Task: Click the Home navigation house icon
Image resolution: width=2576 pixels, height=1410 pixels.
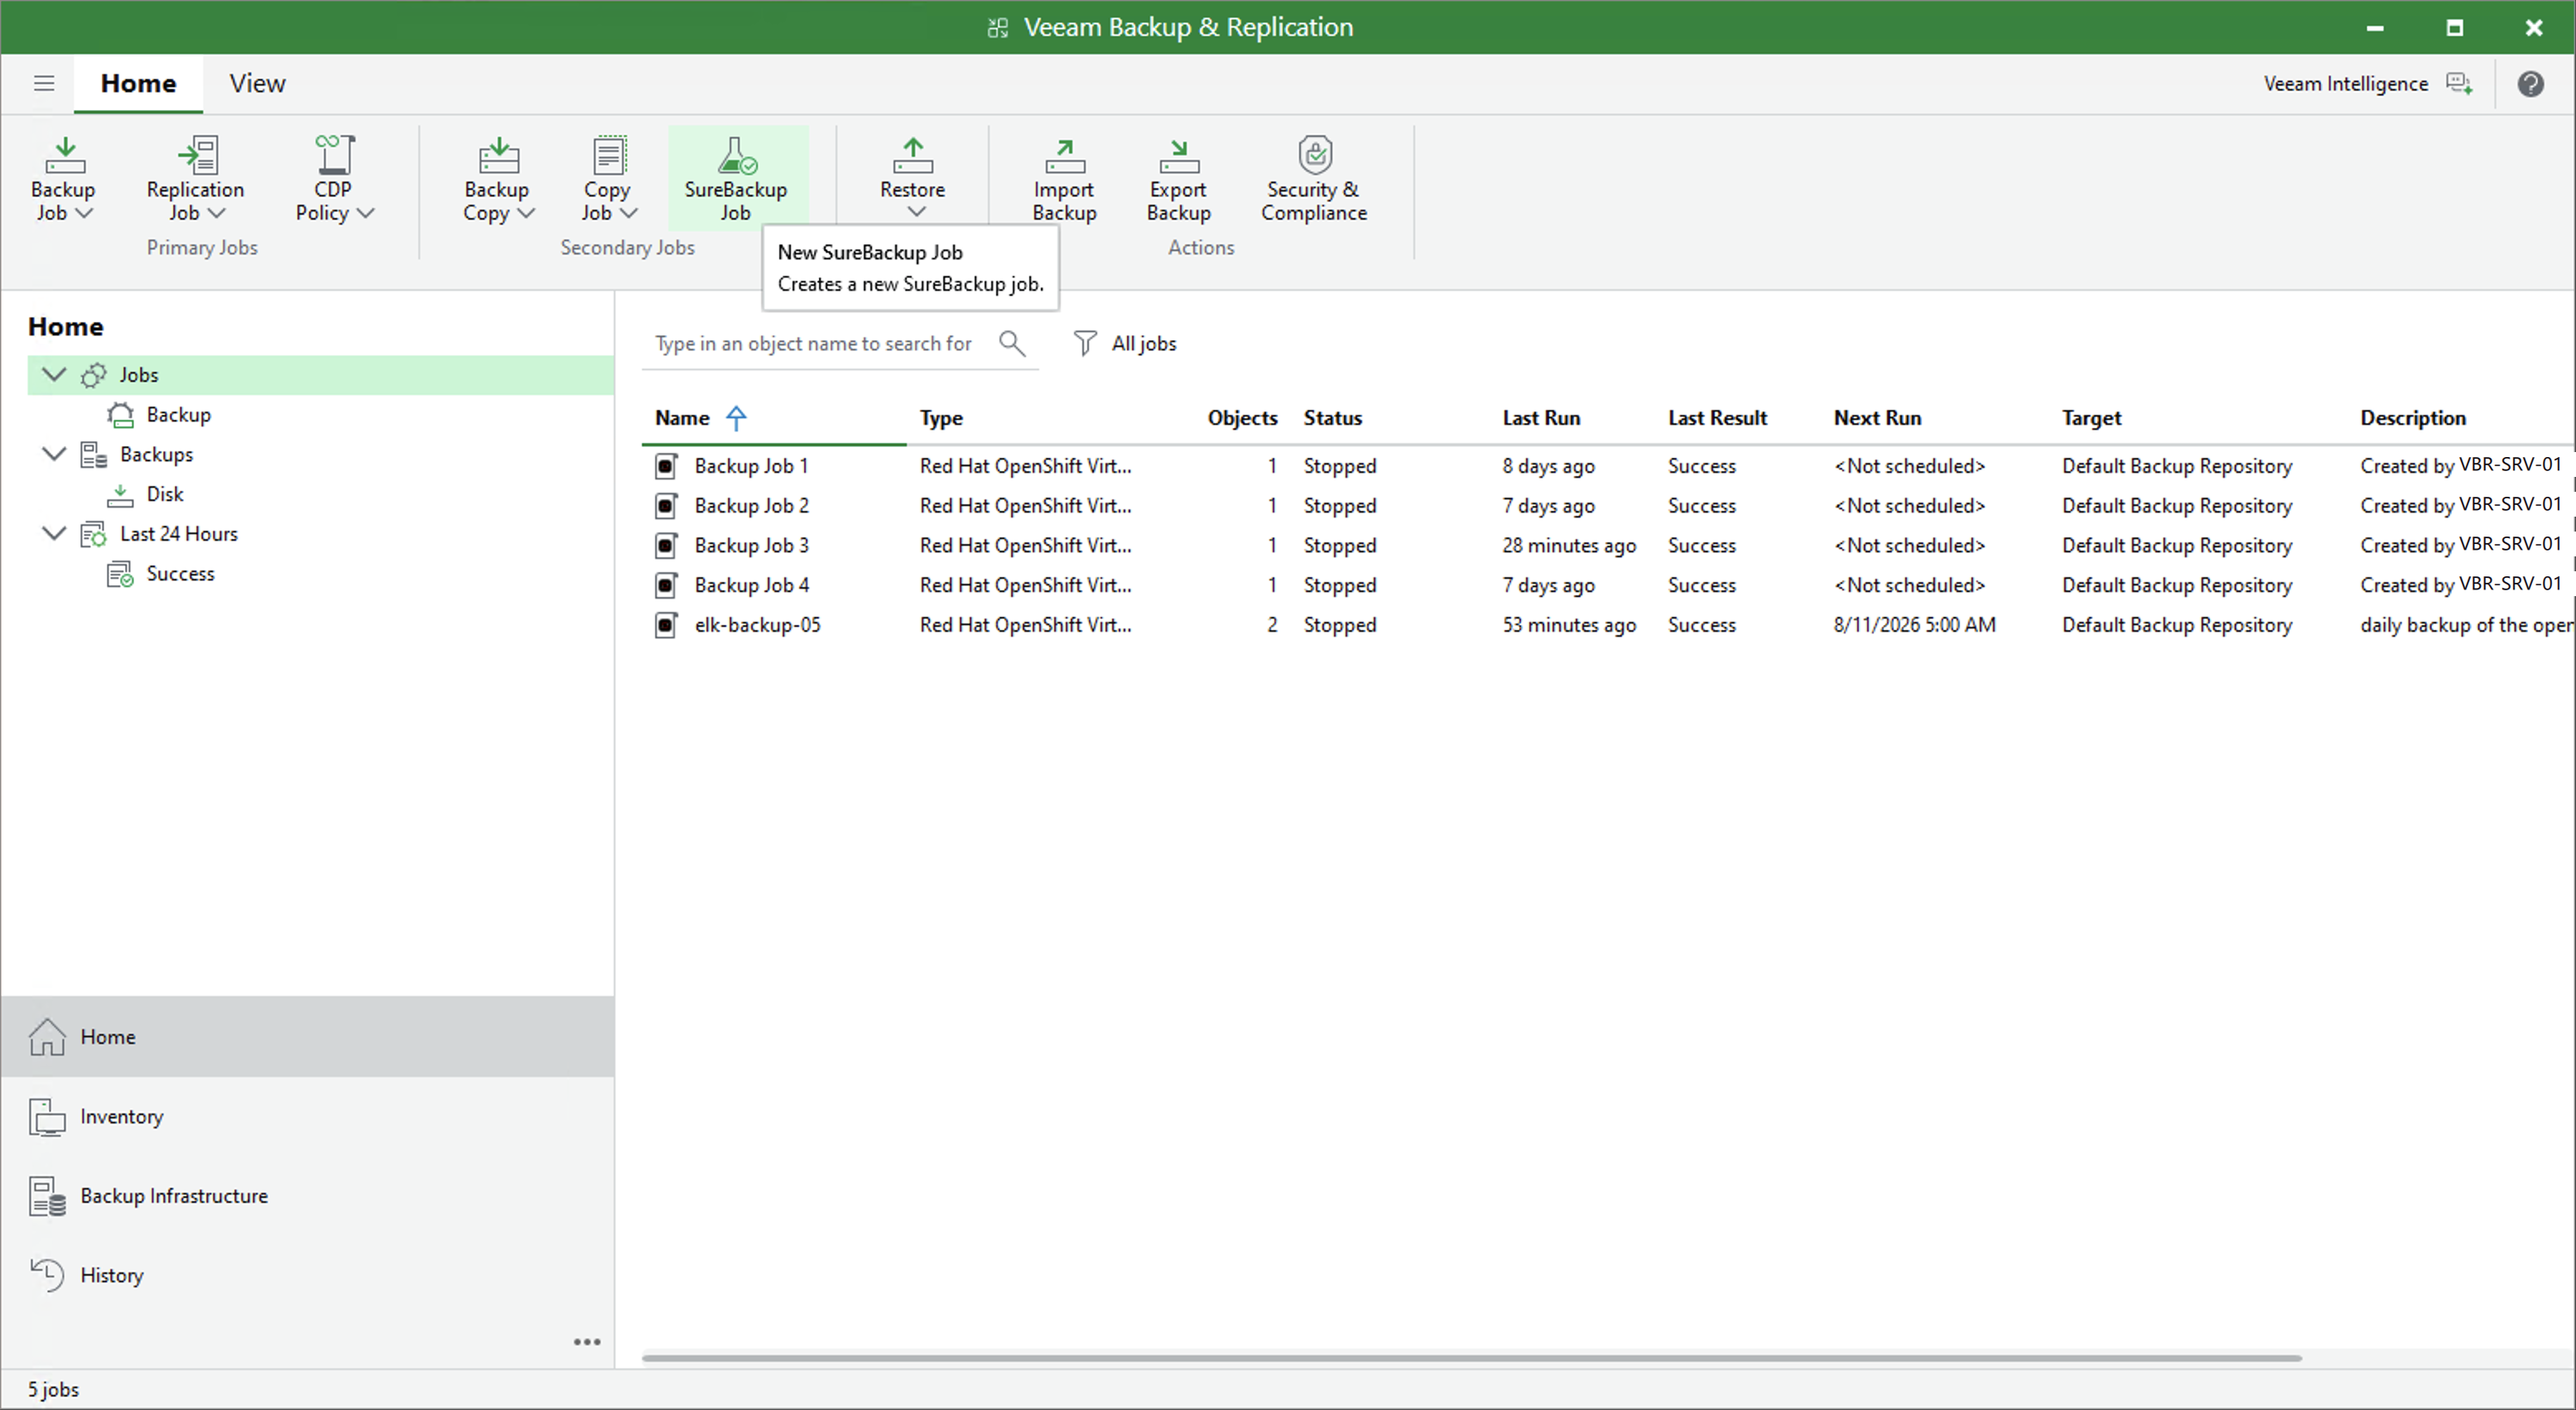Action: (x=47, y=1037)
